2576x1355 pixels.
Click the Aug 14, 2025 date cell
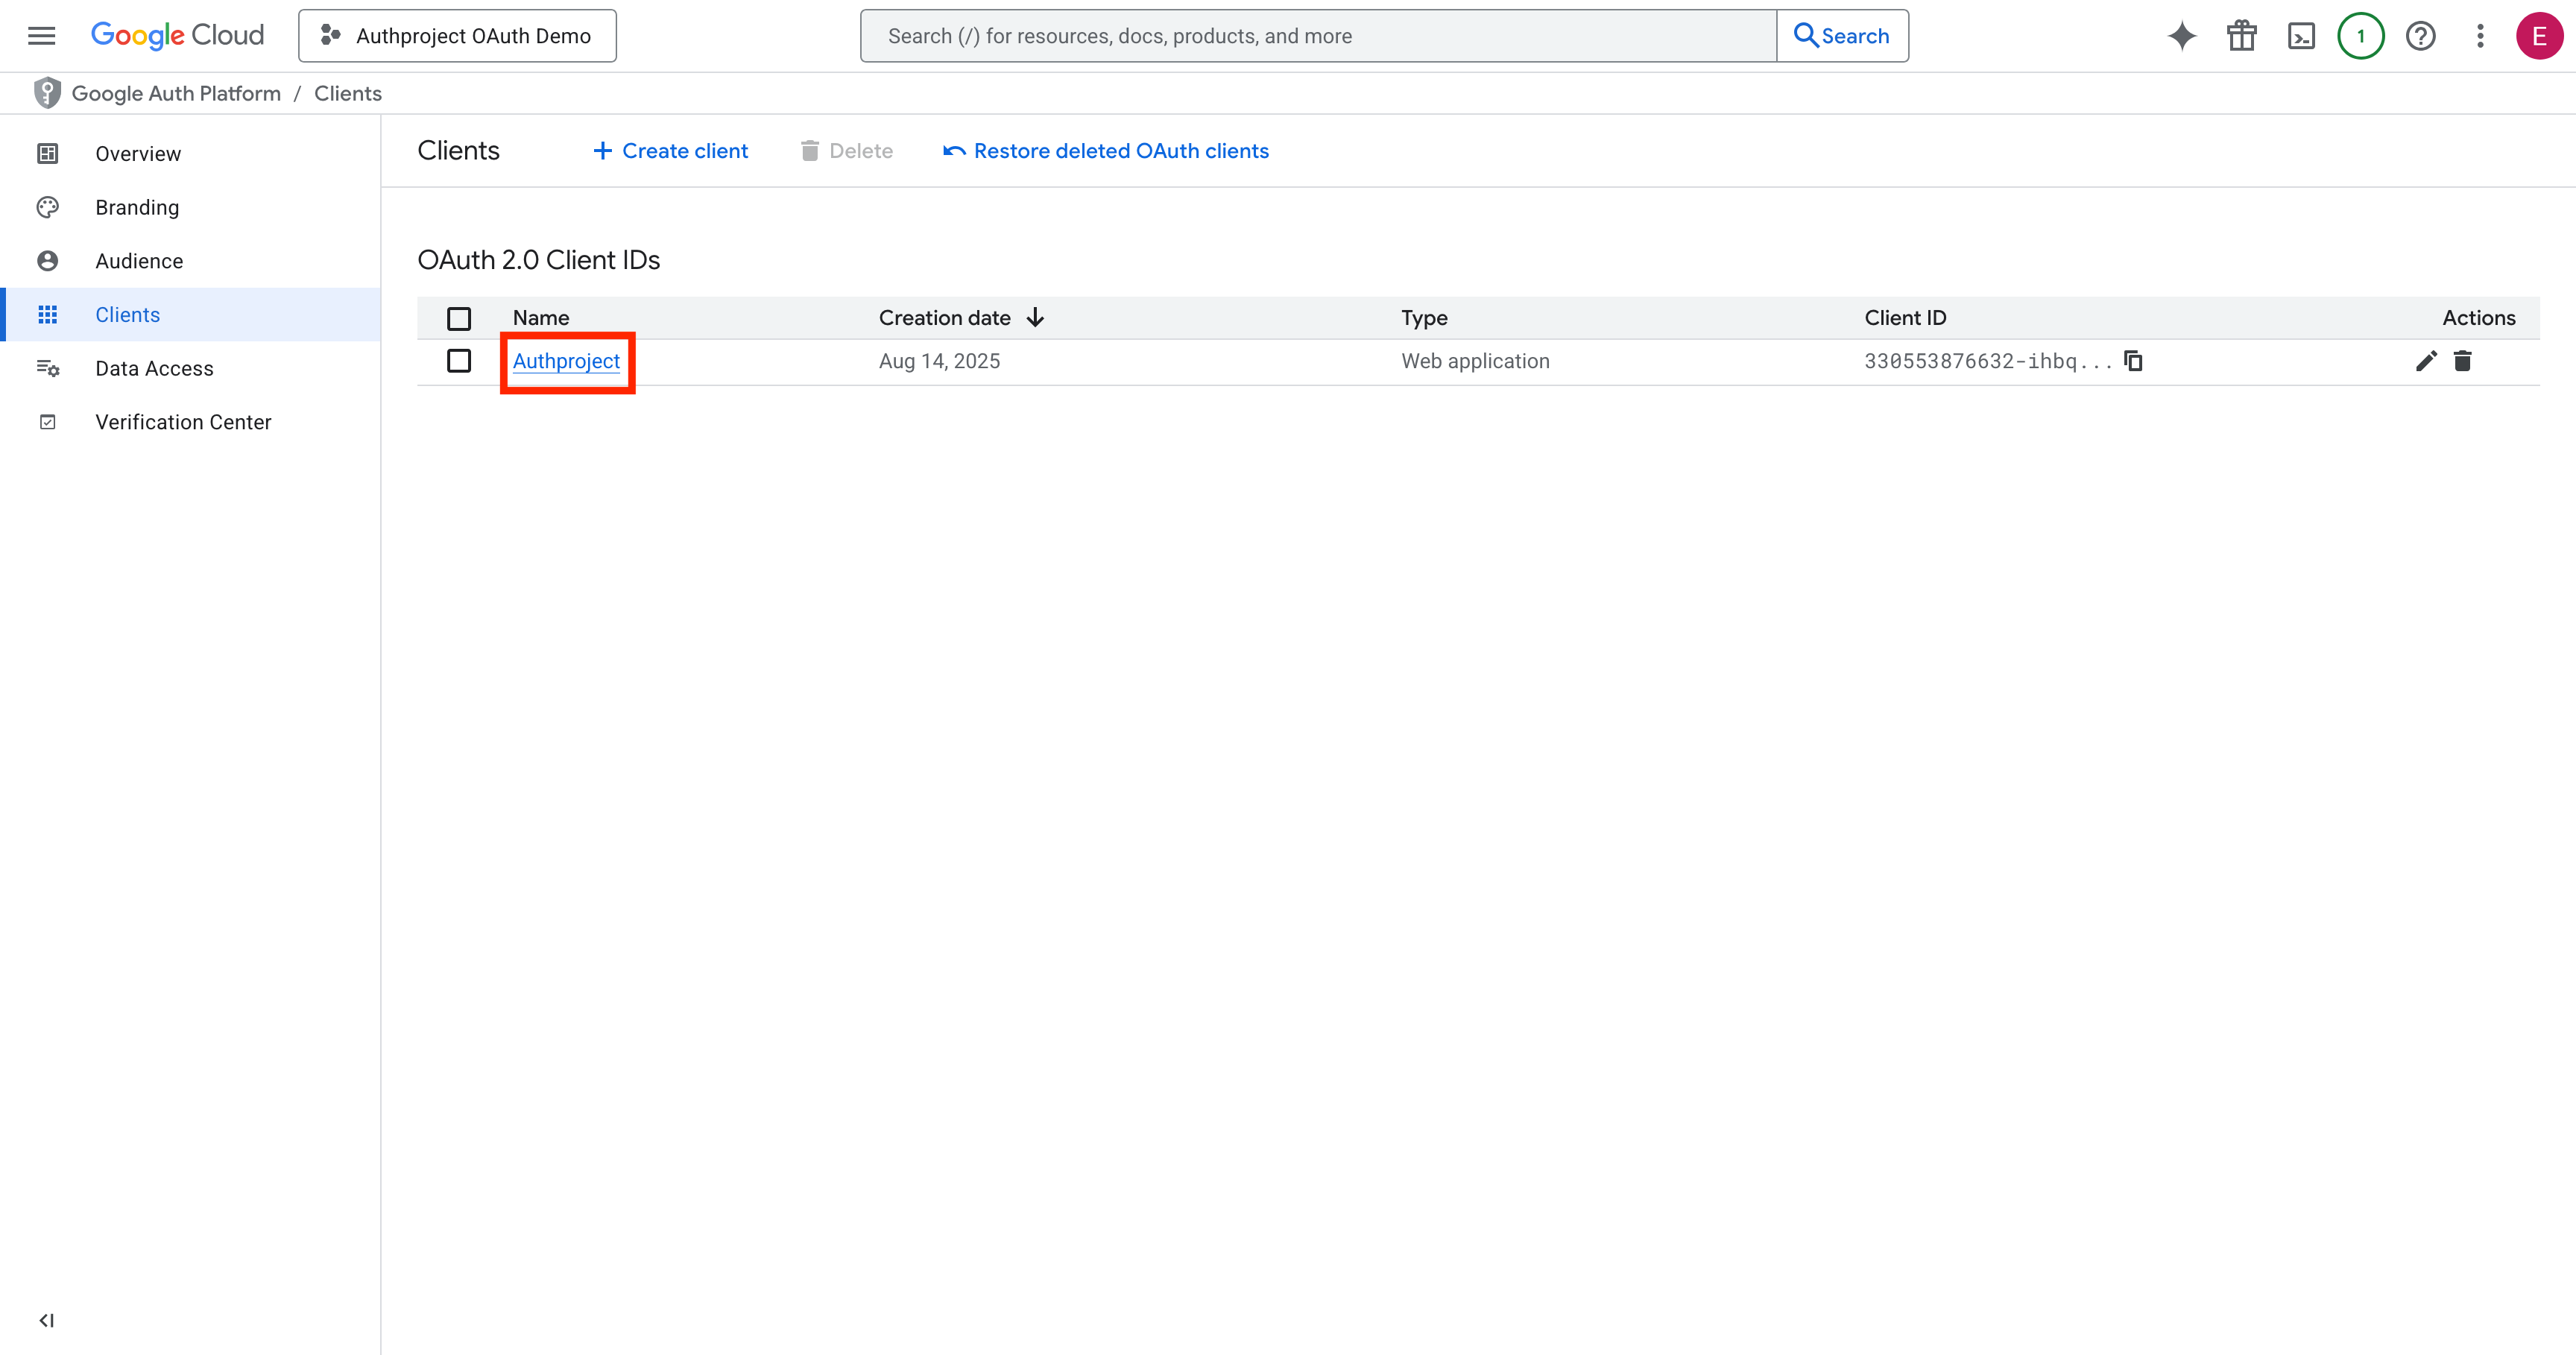(939, 361)
